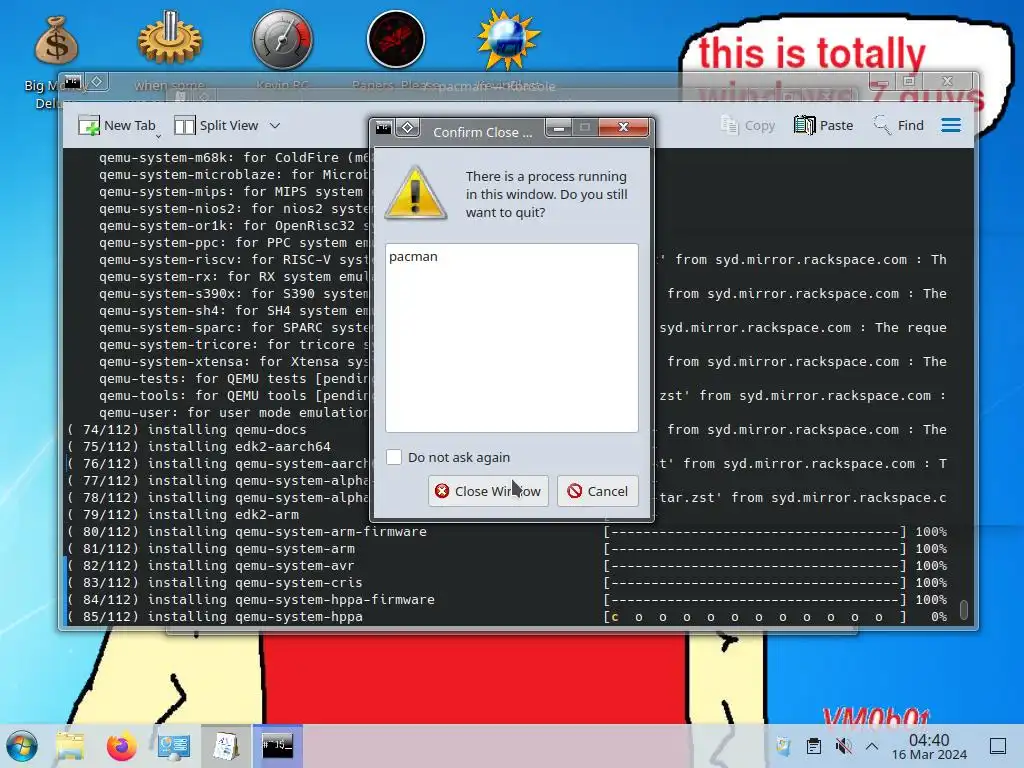Image resolution: width=1024 pixels, height=768 pixels.
Task: Click the Paste clipboard icon
Action: coord(805,125)
